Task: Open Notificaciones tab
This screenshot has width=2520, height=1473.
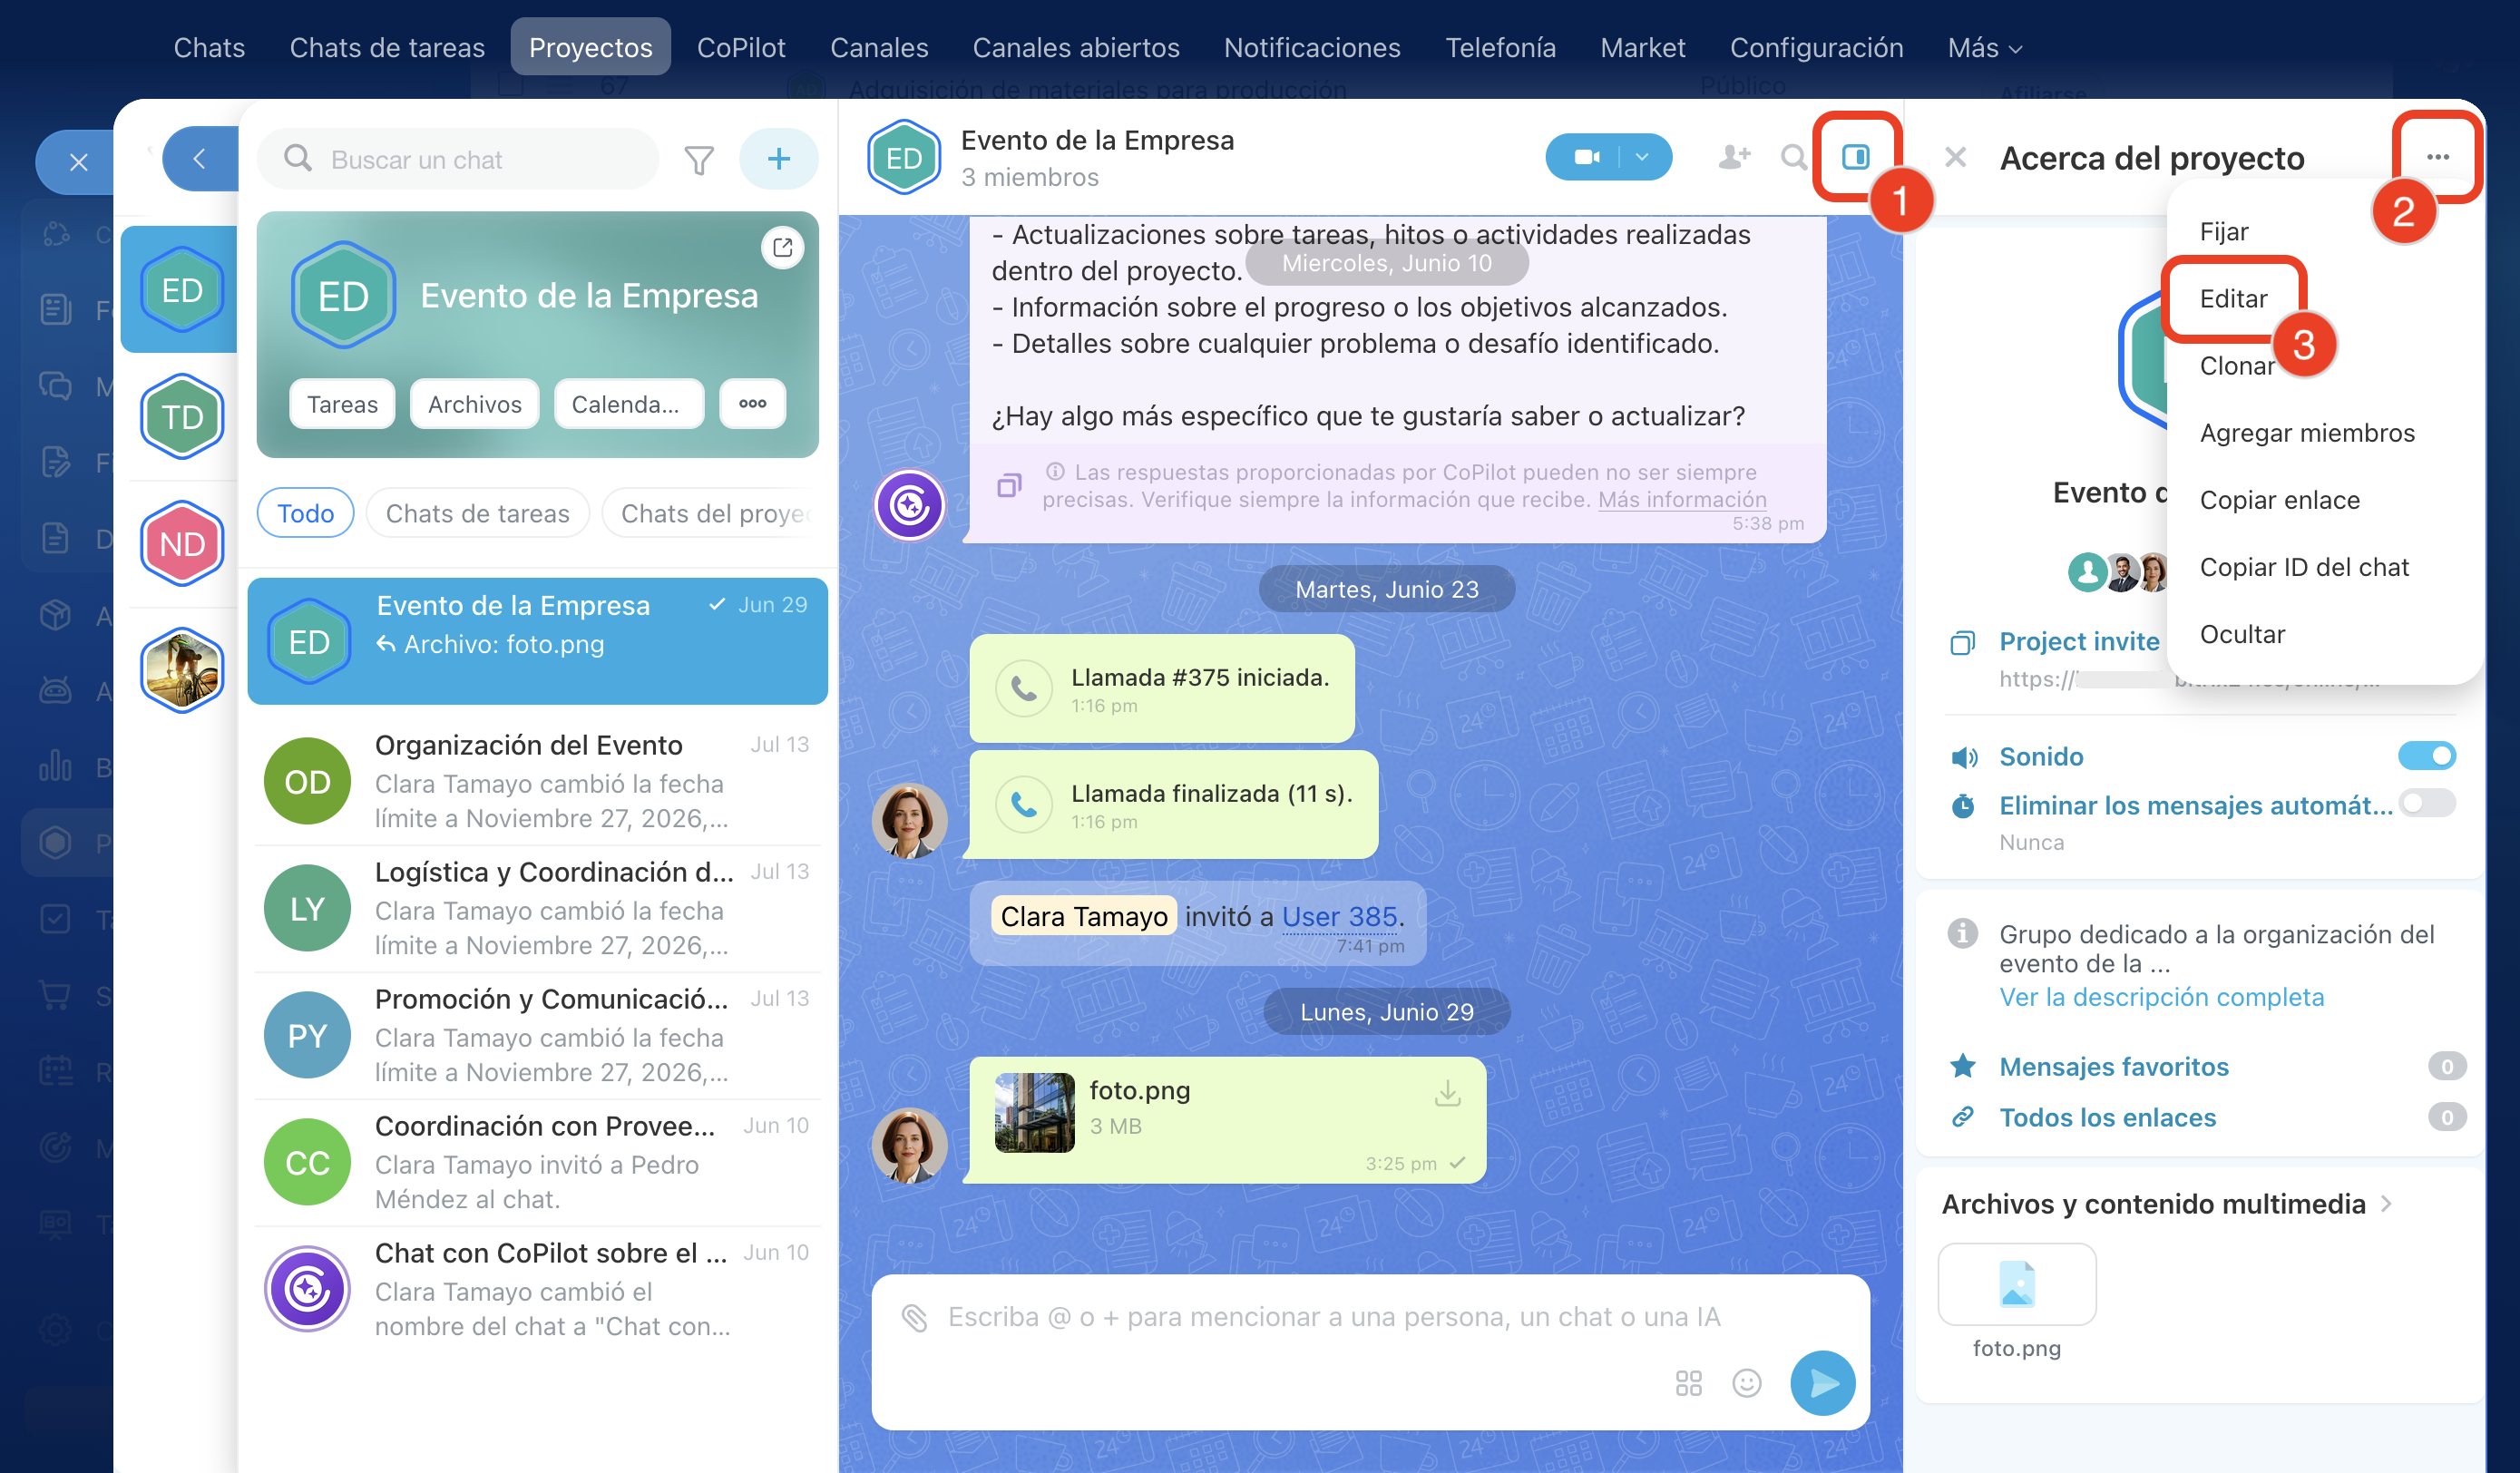Action: 1312,47
